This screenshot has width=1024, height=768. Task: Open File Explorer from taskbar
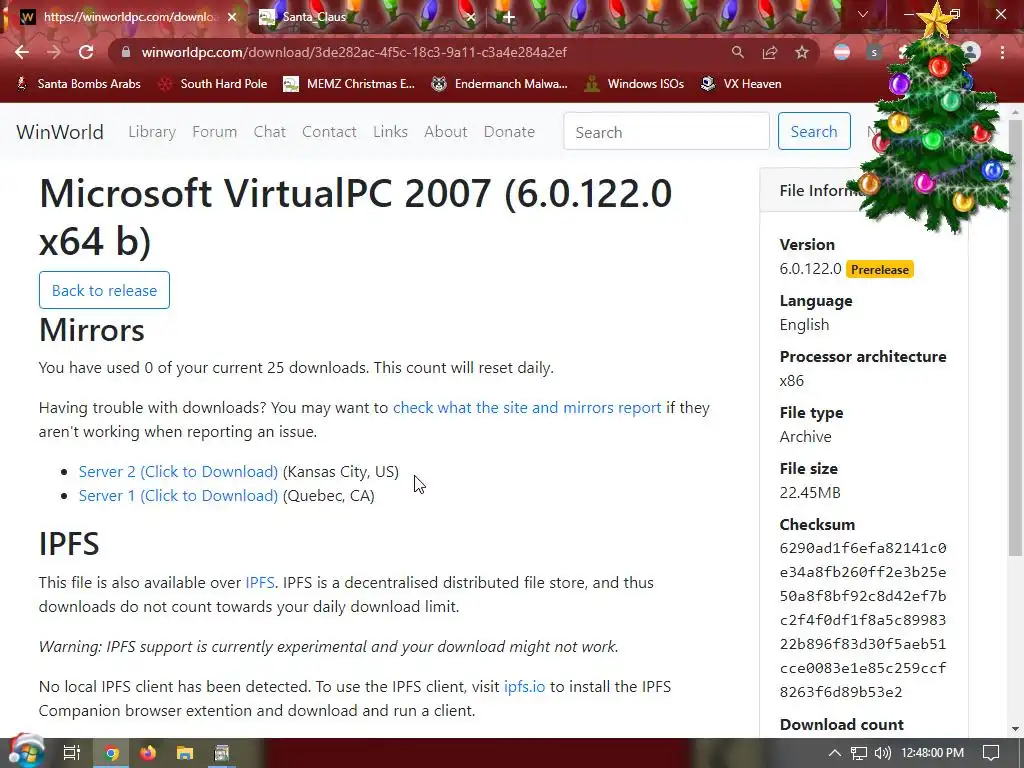click(x=185, y=753)
